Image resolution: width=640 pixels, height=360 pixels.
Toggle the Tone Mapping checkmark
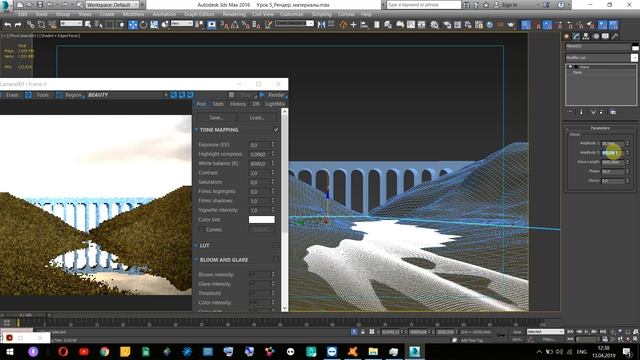[276, 129]
